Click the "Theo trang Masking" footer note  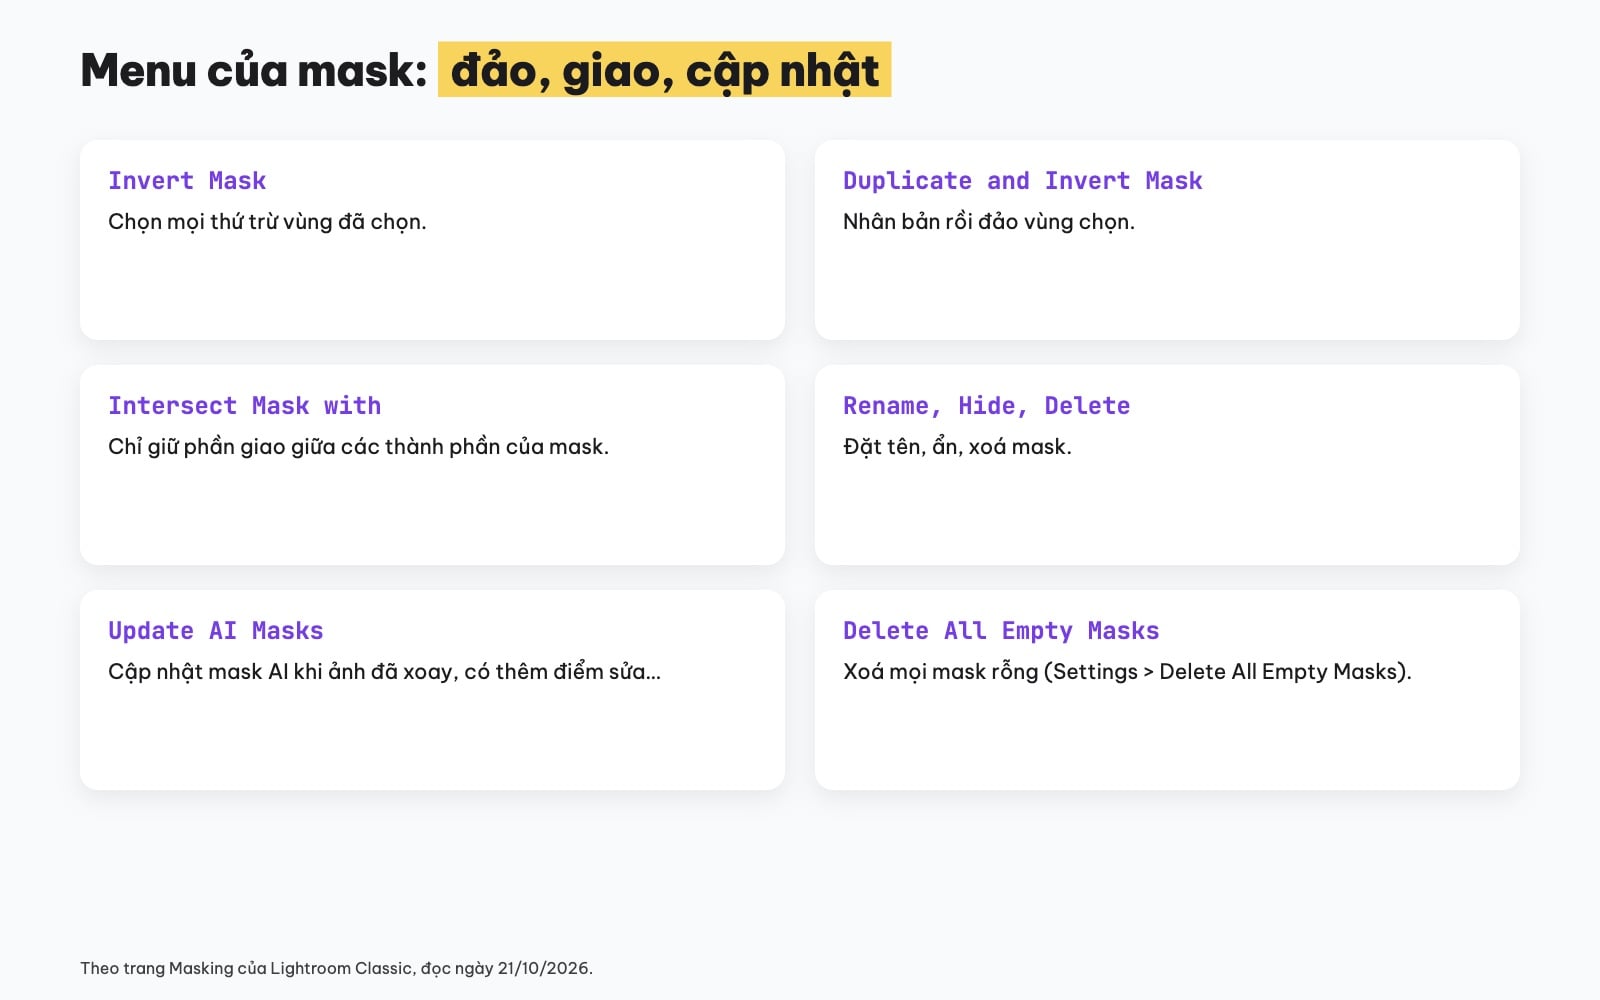coord(336,968)
